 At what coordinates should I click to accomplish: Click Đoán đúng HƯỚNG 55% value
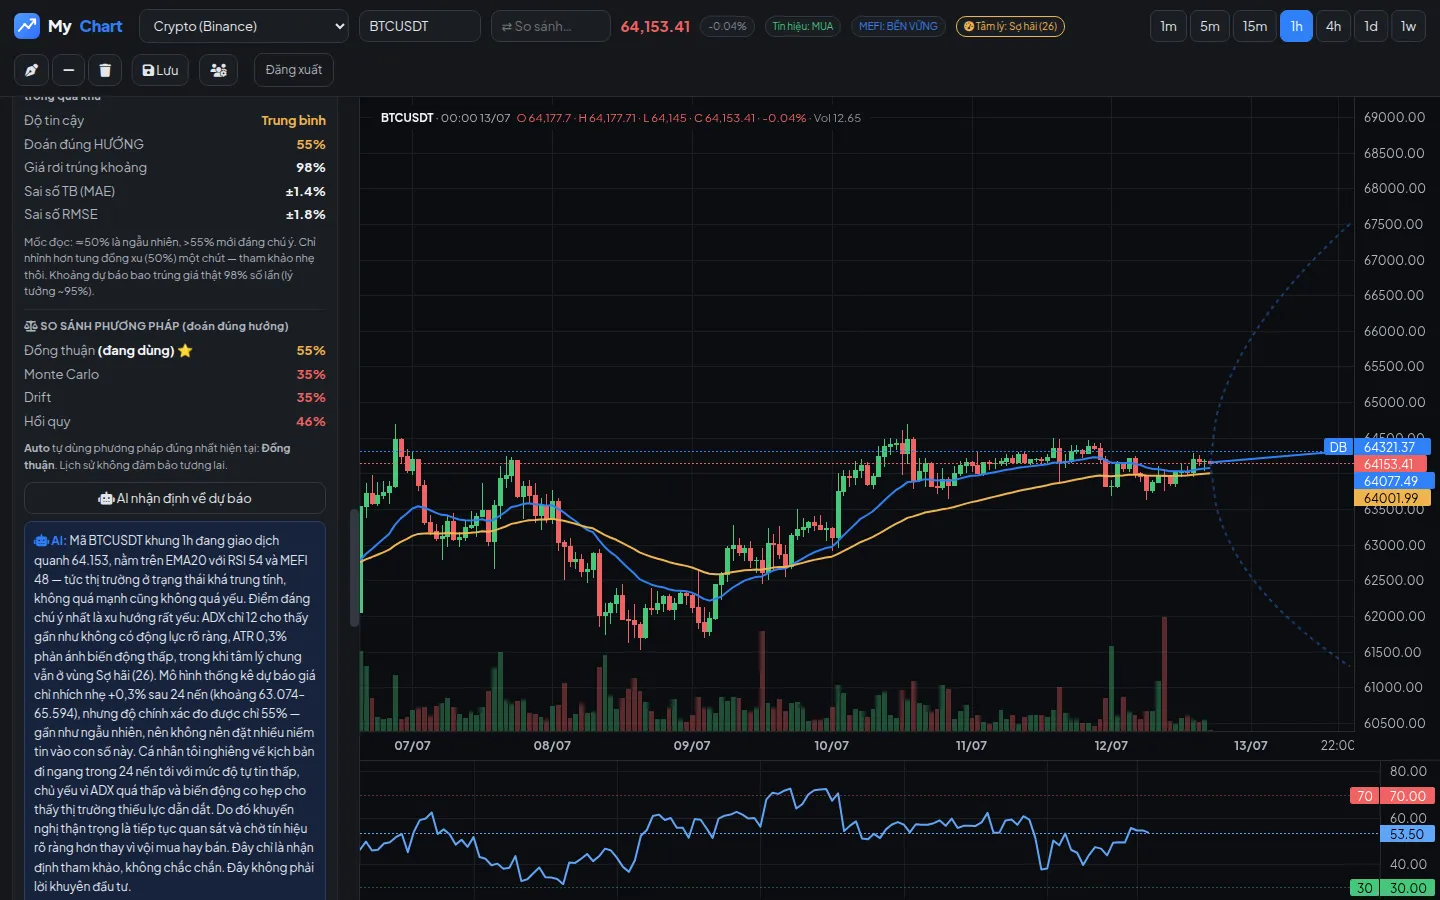click(x=311, y=144)
